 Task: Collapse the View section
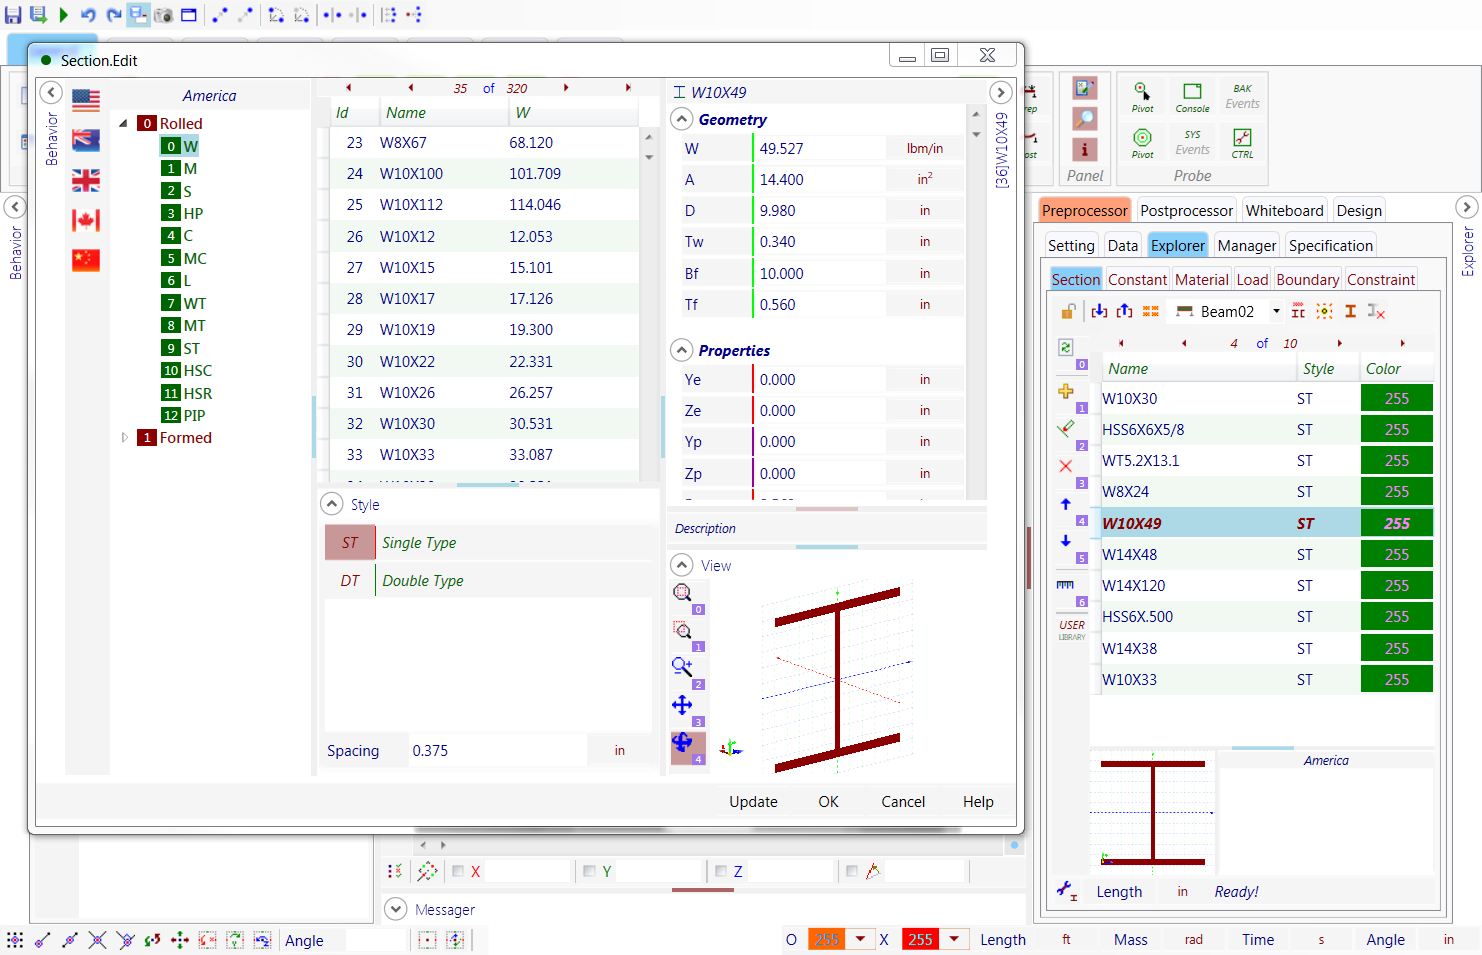coord(682,565)
